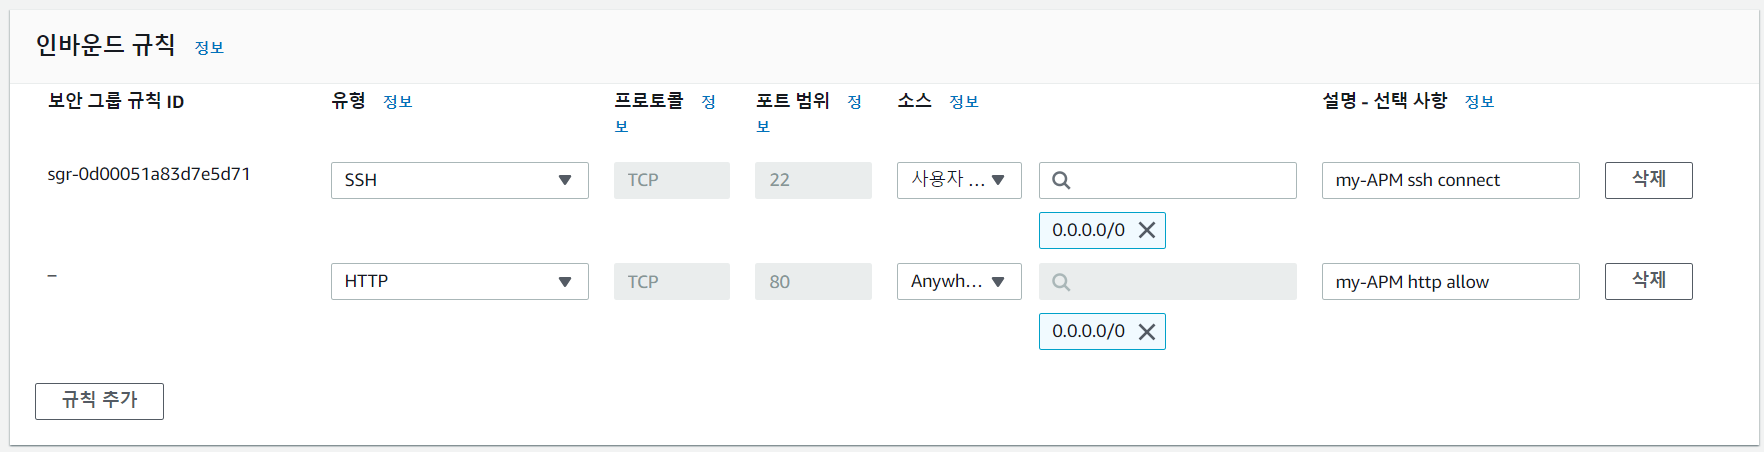Screen dimensions: 1764x452
Task: Open 정보 link next to 설명 header
Action: [1479, 102]
